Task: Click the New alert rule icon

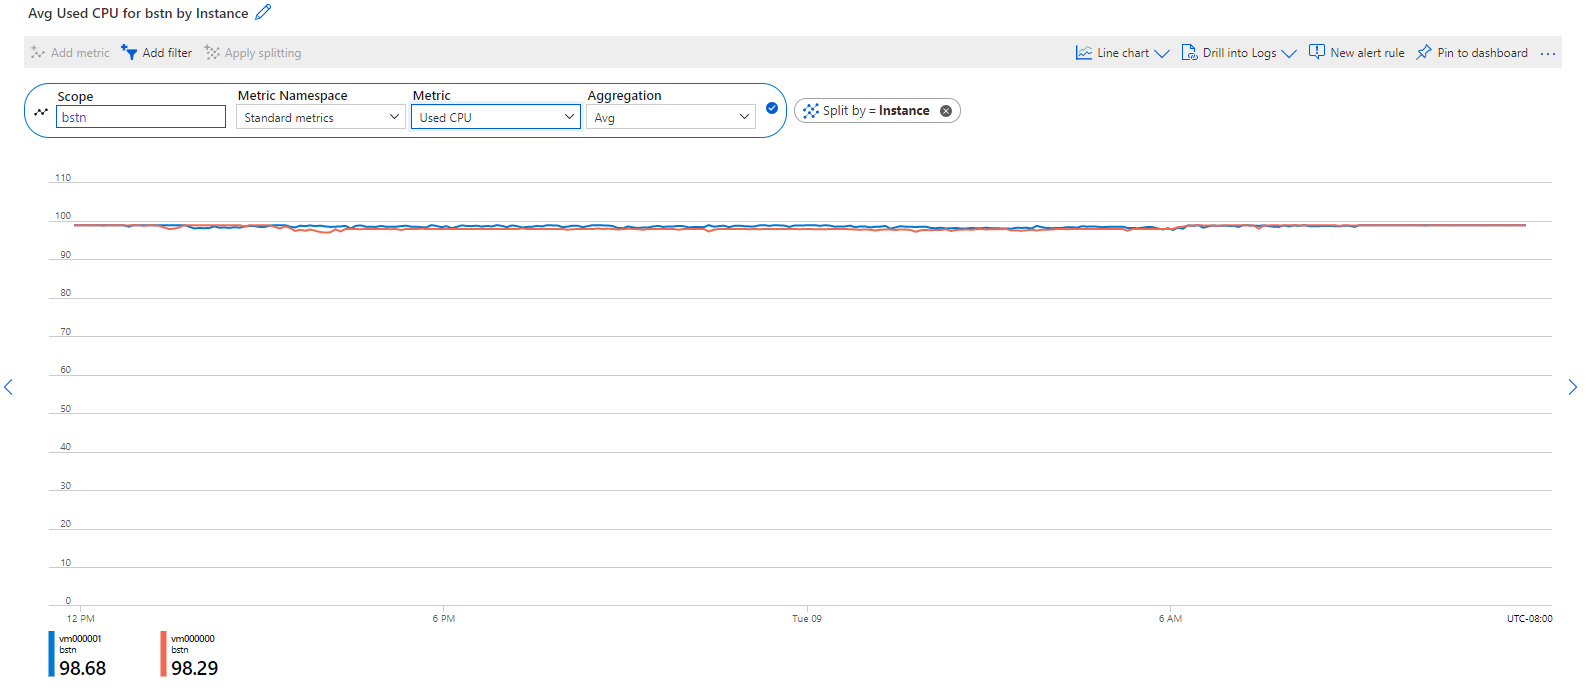Action: (1317, 52)
